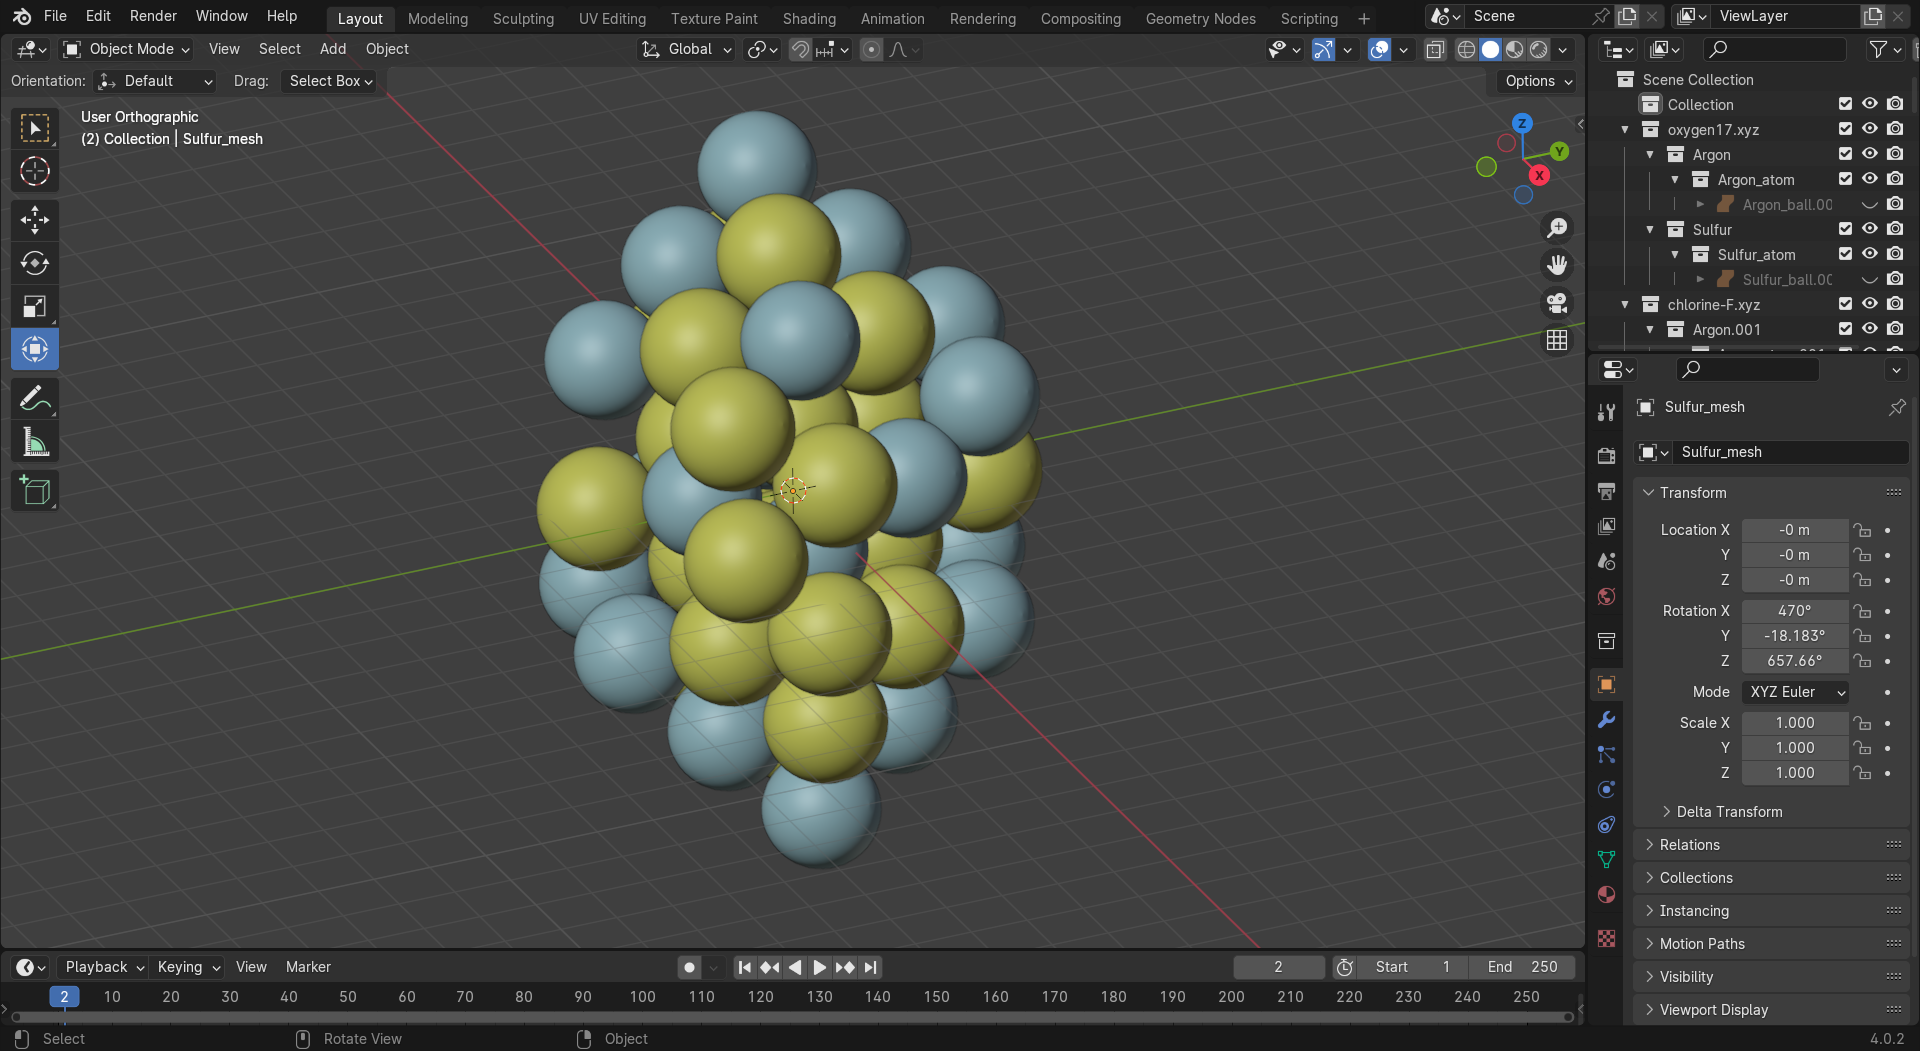Choose the Annotate pencil tool

pos(35,399)
